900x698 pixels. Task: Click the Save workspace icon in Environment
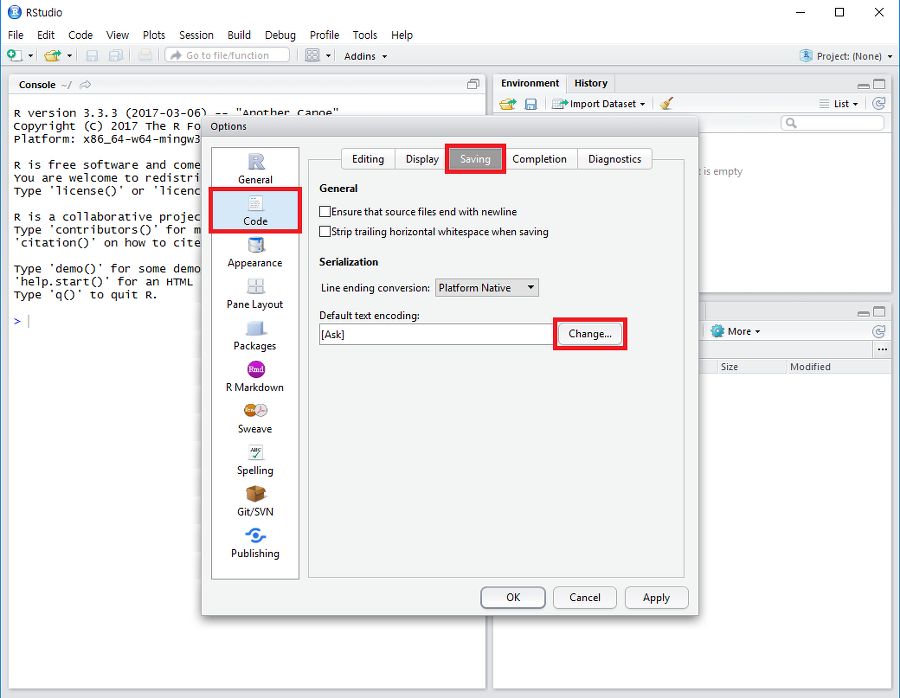(x=531, y=104)
